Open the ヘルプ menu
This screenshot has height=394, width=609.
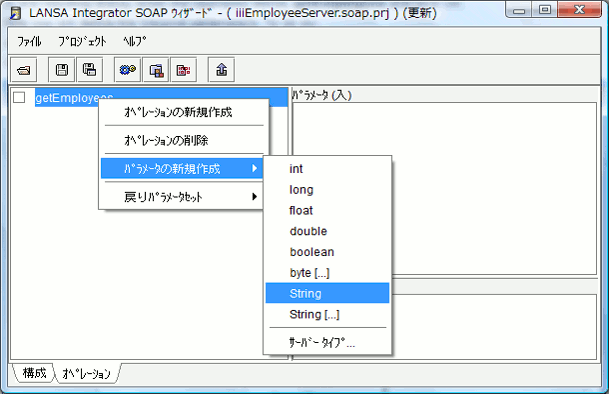pyautogui.click(x=134, y=41)
